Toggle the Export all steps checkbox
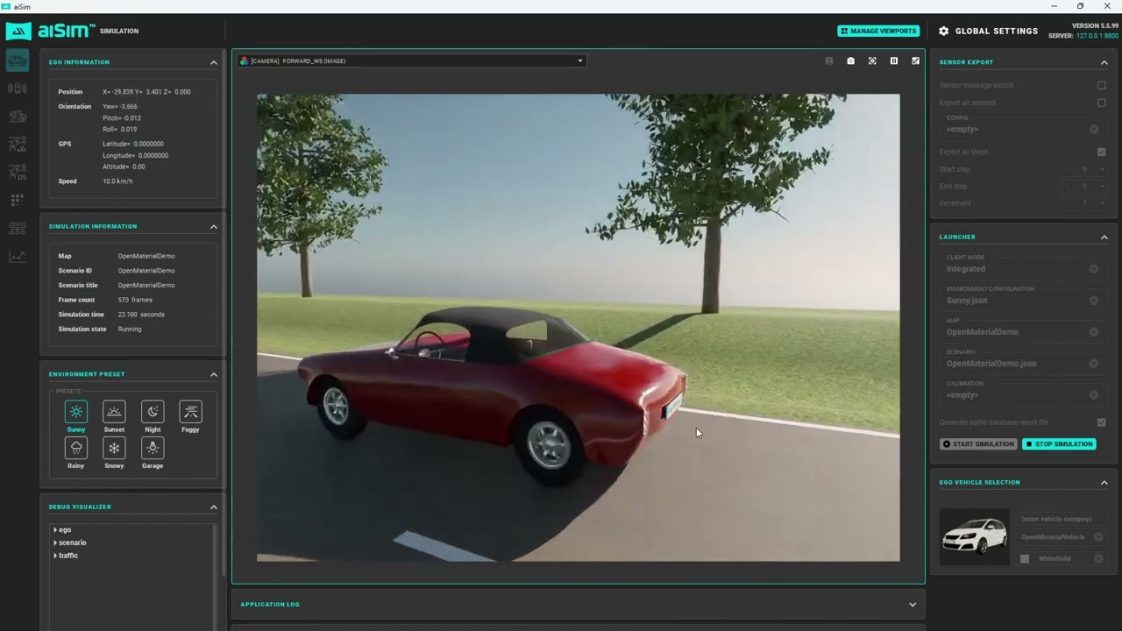The width and height of the screenshot is (1122, 631). point(1101,152)
